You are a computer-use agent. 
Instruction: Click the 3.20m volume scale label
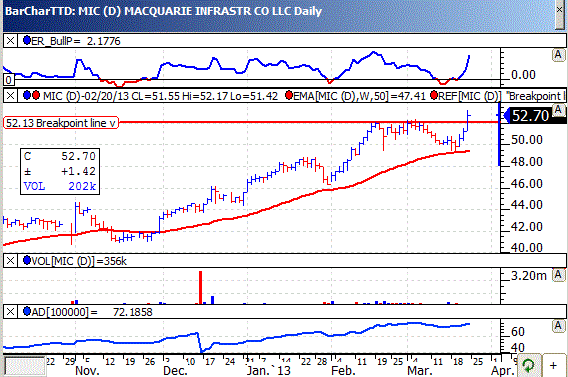pos(528,276)
